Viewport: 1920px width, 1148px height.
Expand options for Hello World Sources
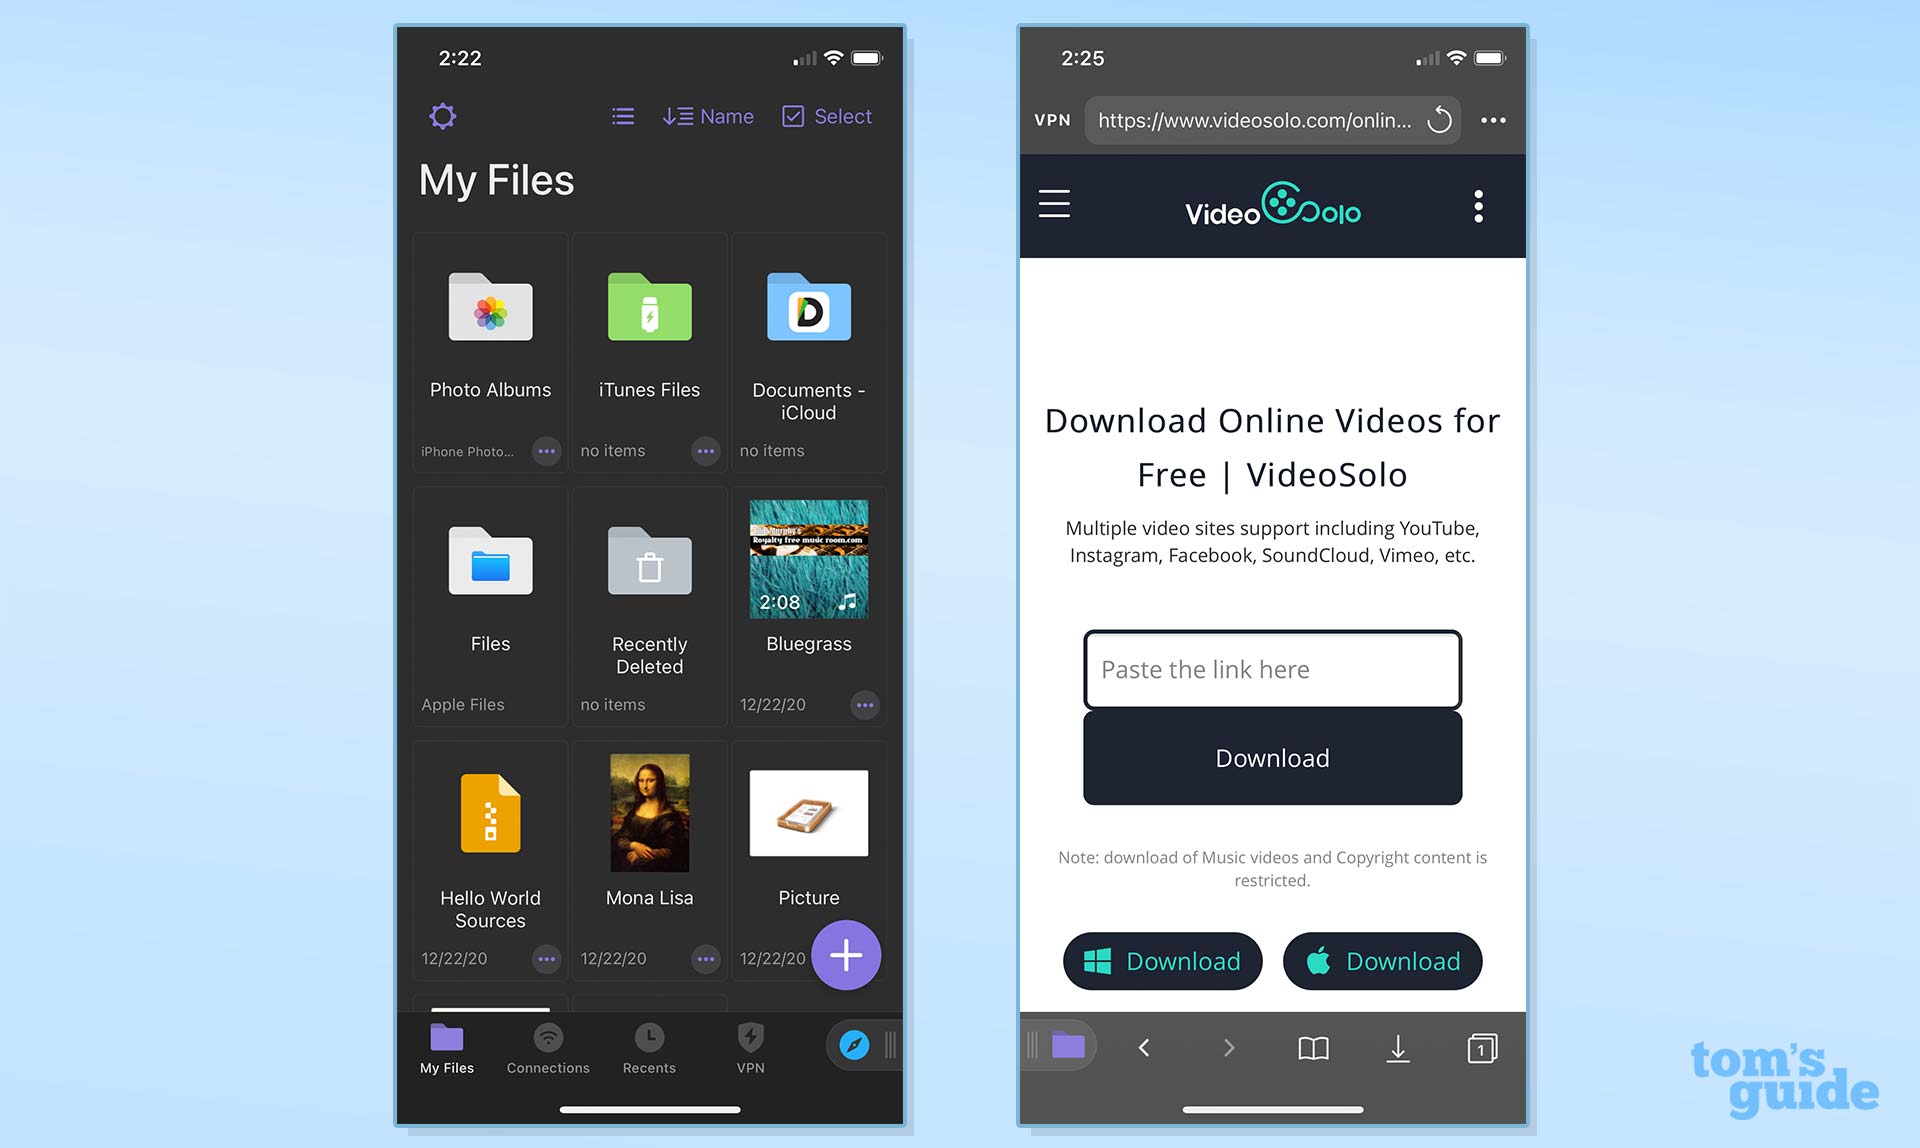543,957
